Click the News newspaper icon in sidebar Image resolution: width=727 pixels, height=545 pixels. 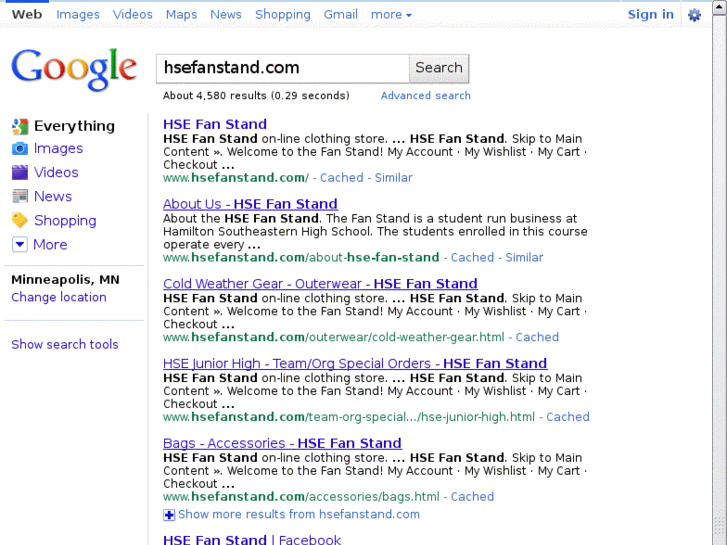click(x=20, y=197)
